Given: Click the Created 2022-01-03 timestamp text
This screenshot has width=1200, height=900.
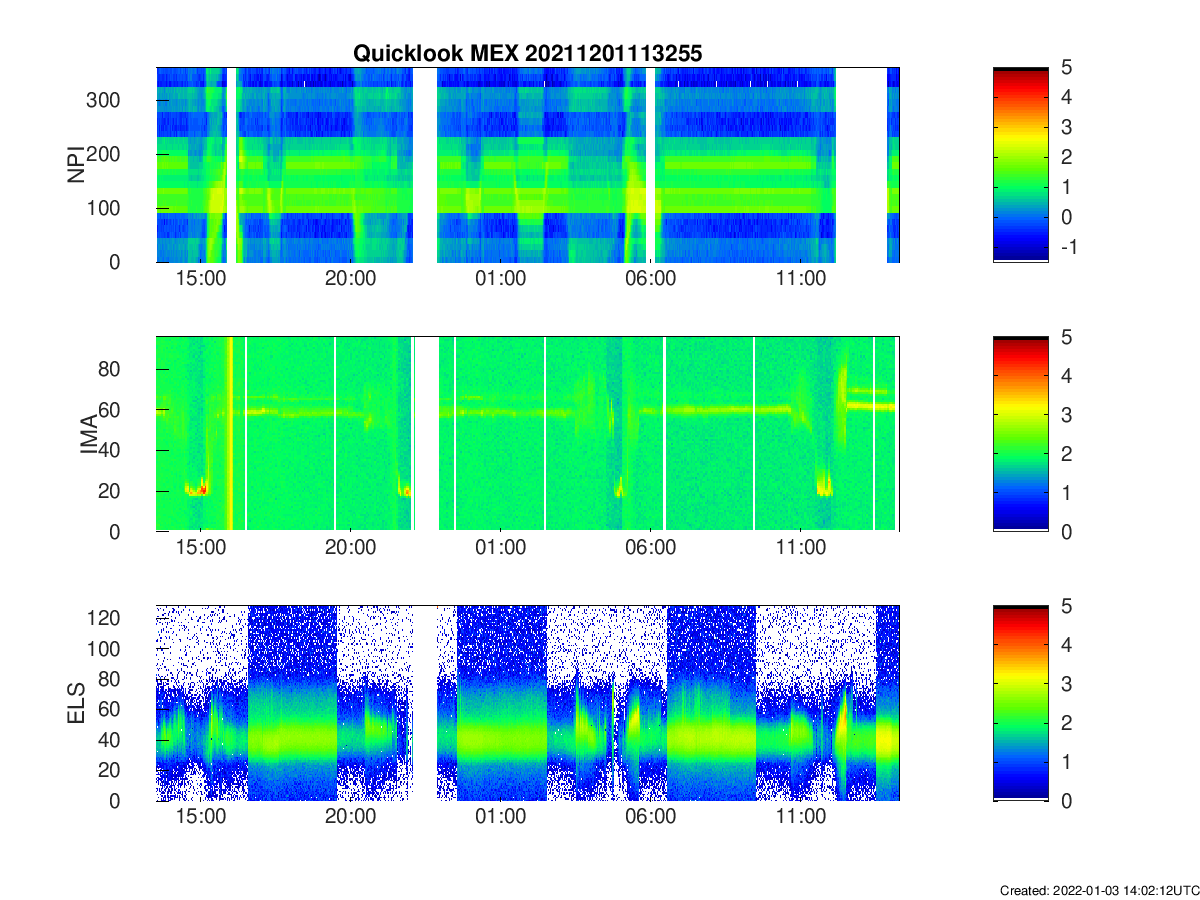Looking at the screenshot, I should pyautogui.click(x=1099, y=890).
